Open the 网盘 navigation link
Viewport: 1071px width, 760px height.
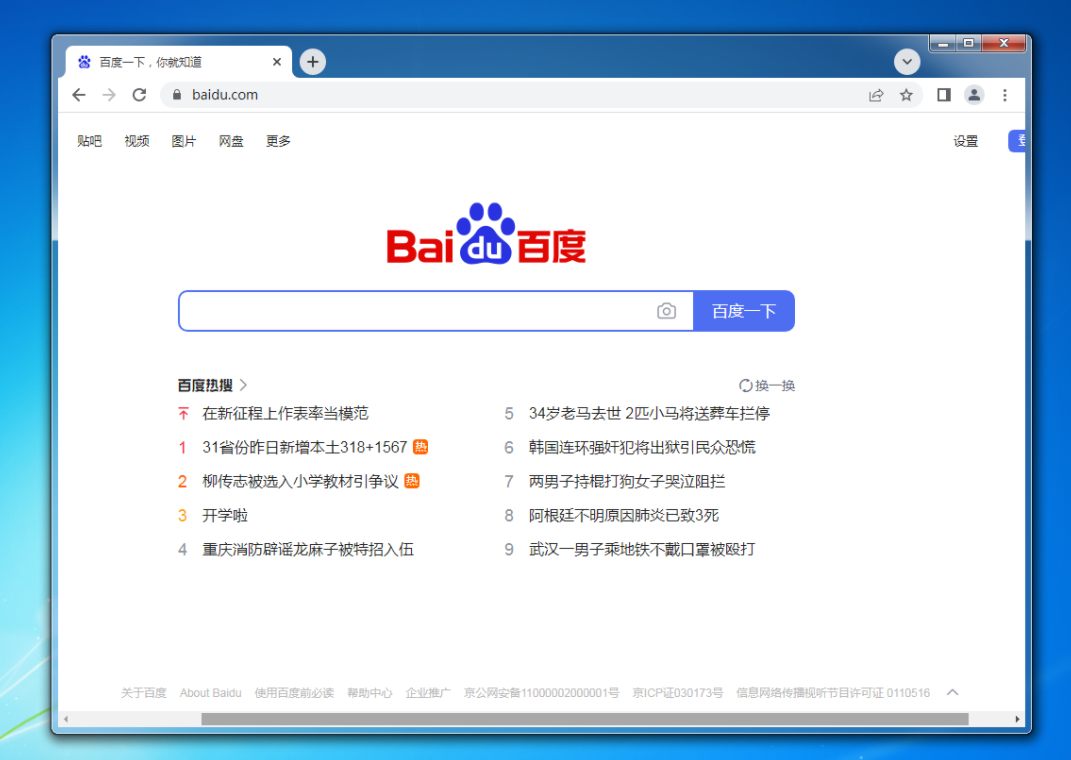[x=231, y=141]
